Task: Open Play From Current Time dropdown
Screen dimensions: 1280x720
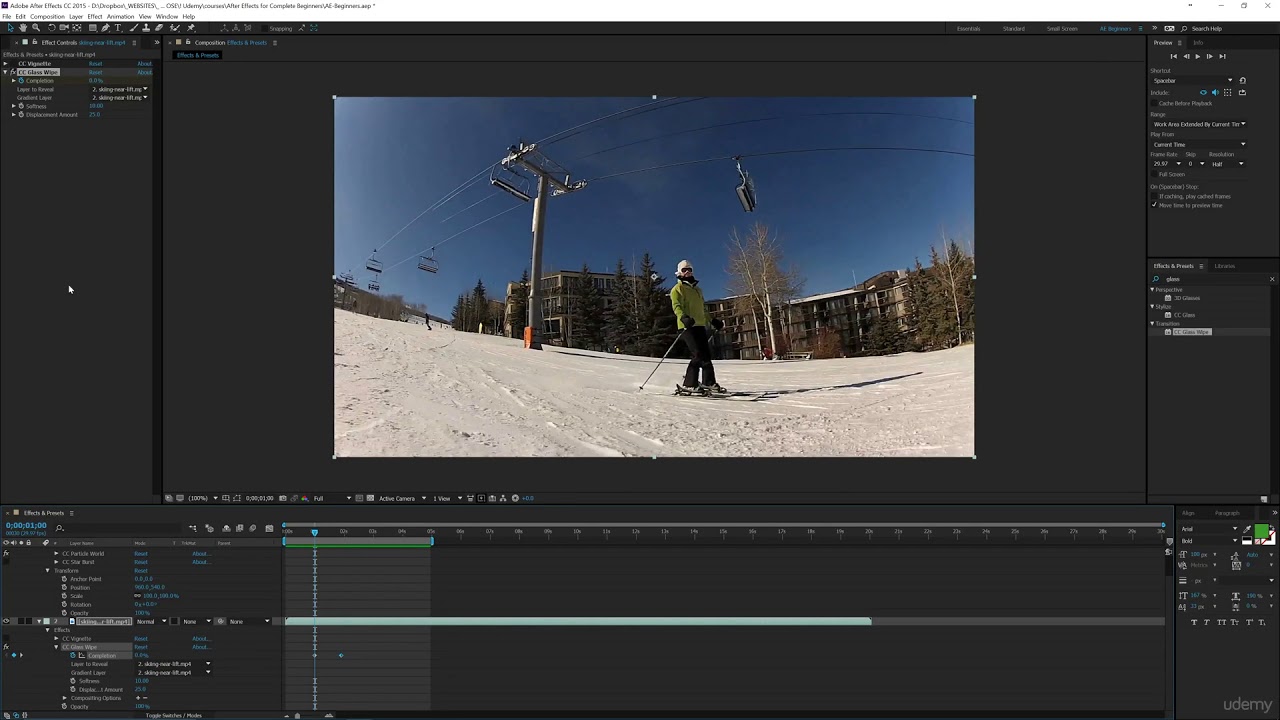Action: click(1198, 144)
